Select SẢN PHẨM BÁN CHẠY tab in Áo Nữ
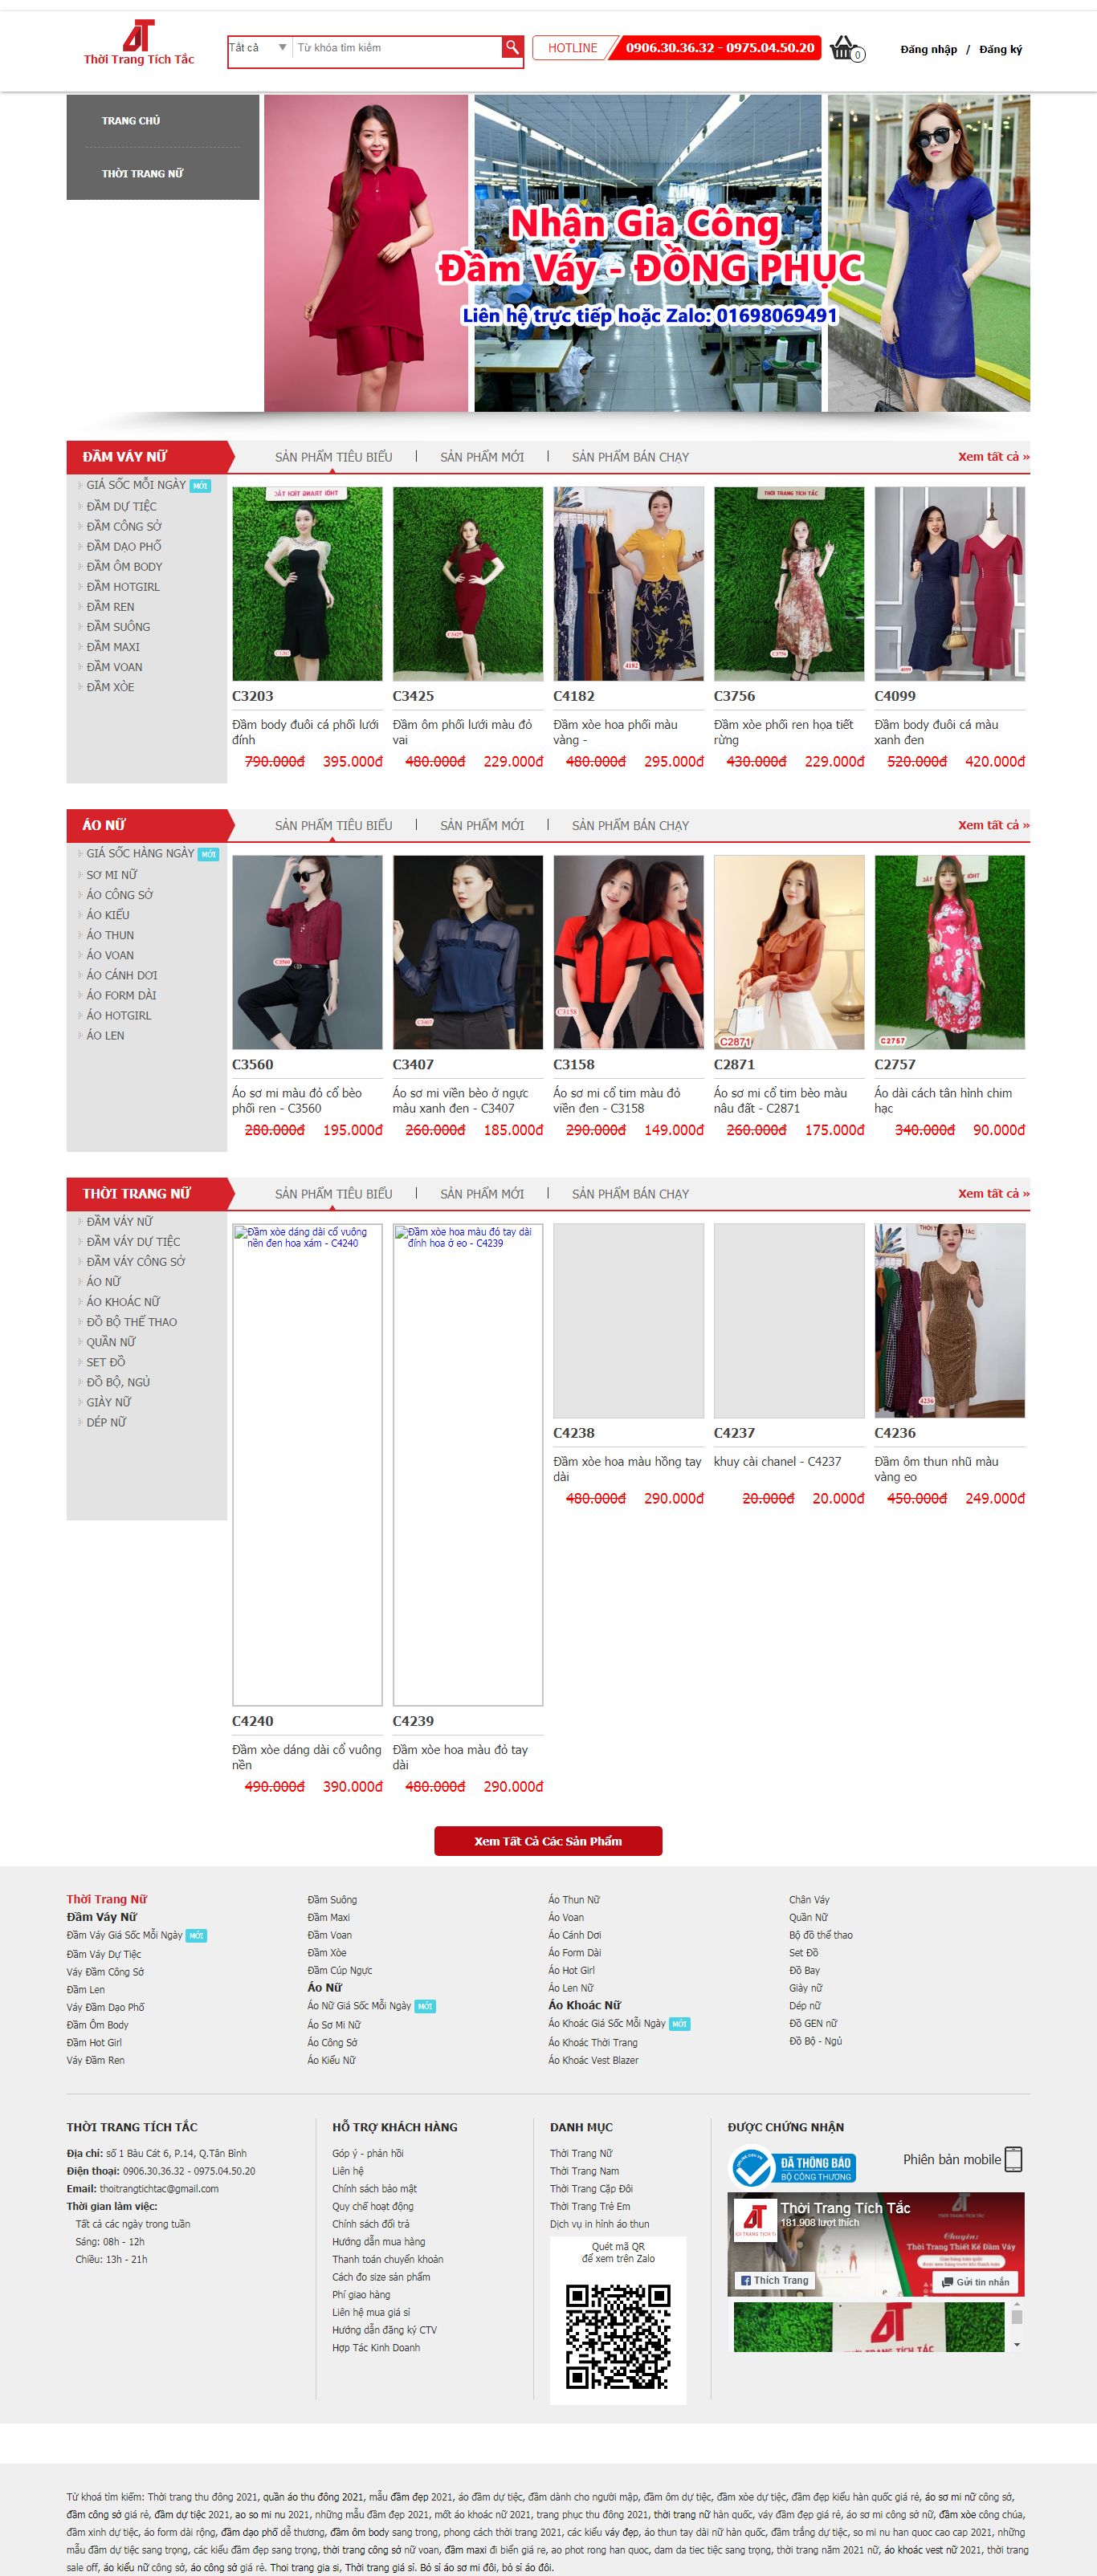This screenshot has height=2576, width=1097. (x=630, y=825)
